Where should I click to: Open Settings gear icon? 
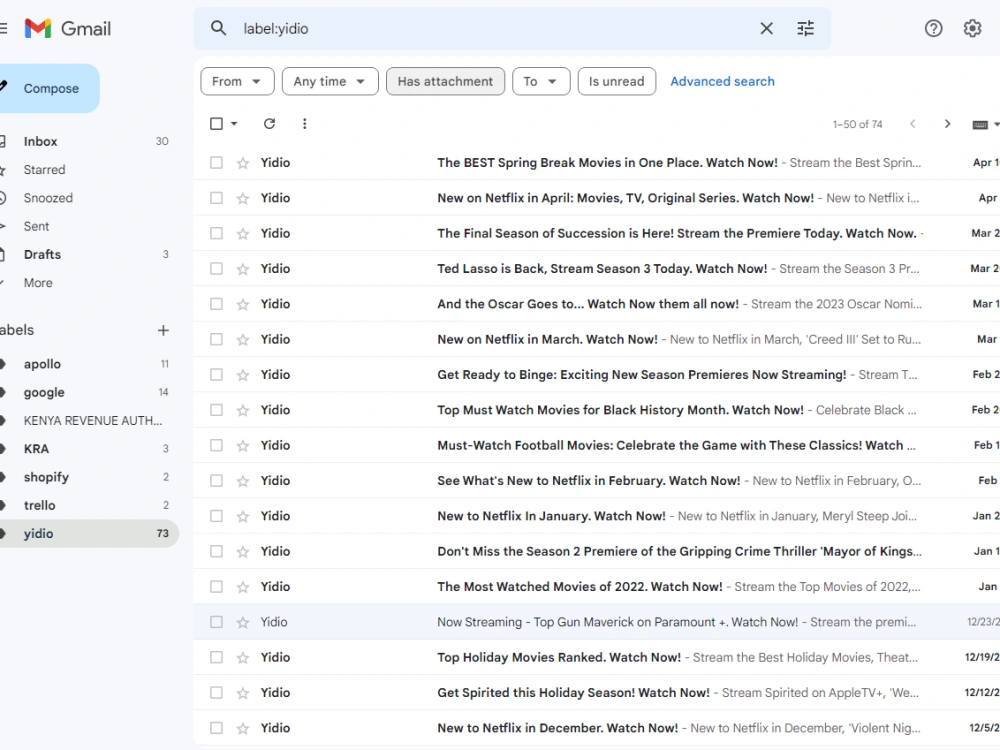pos(973,28)
